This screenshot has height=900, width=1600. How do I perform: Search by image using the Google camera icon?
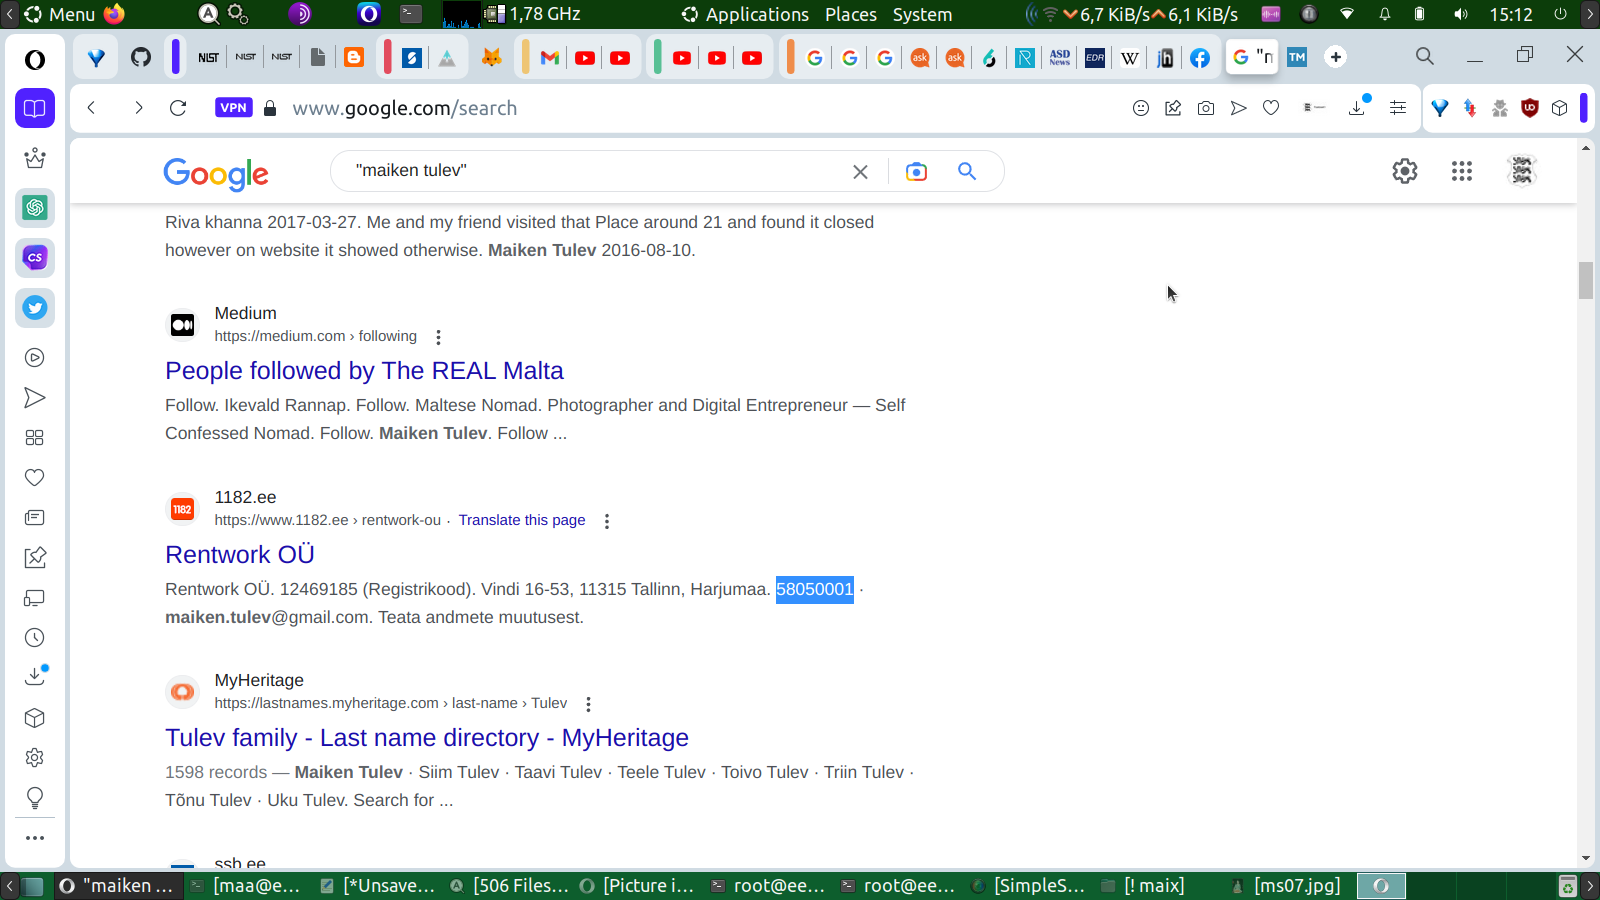tap(916, 172)
